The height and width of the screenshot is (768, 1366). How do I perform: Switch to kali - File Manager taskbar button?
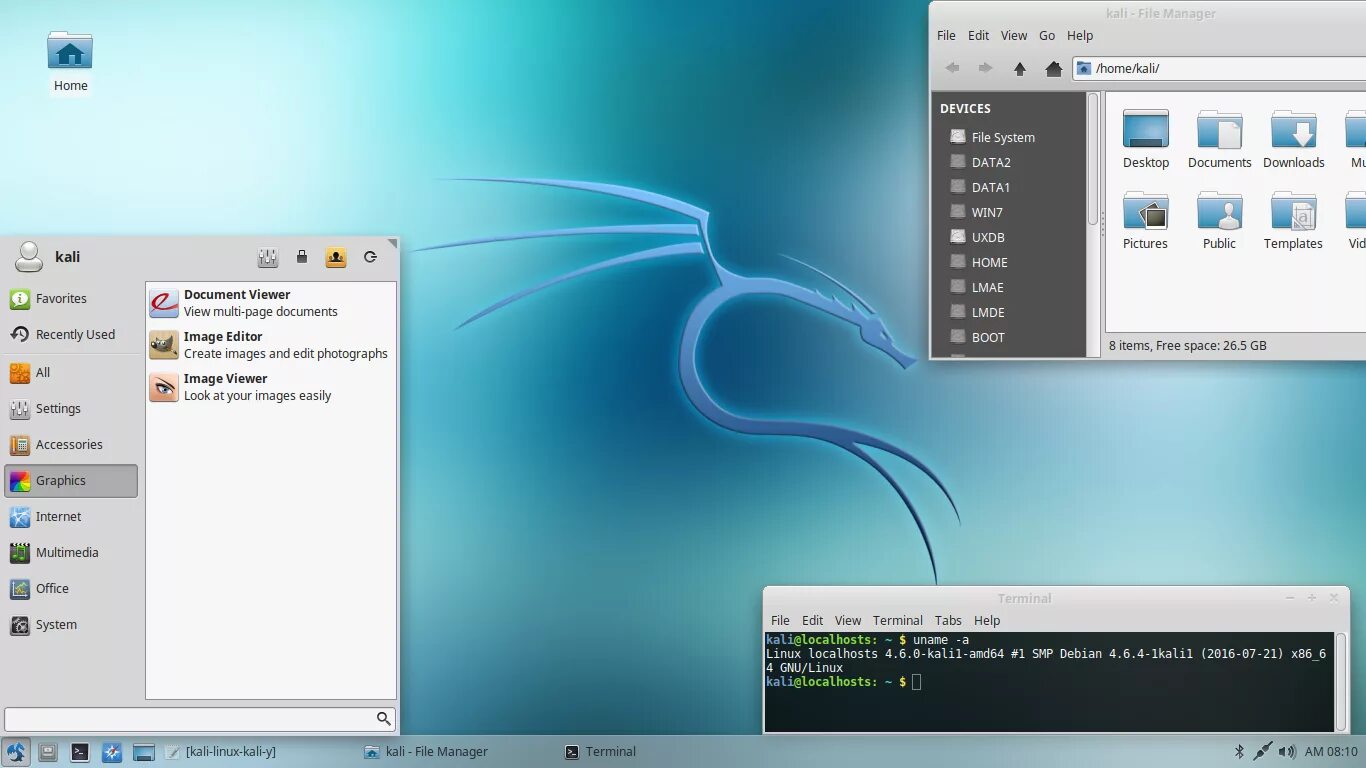coord(426,752)
